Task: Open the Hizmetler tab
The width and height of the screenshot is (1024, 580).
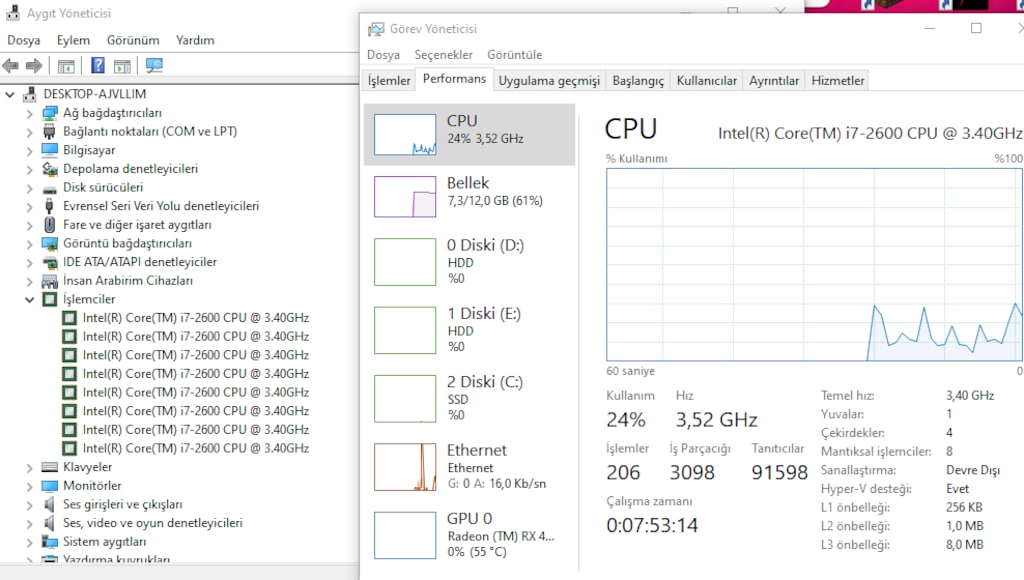Action: (x=838, y=80)
